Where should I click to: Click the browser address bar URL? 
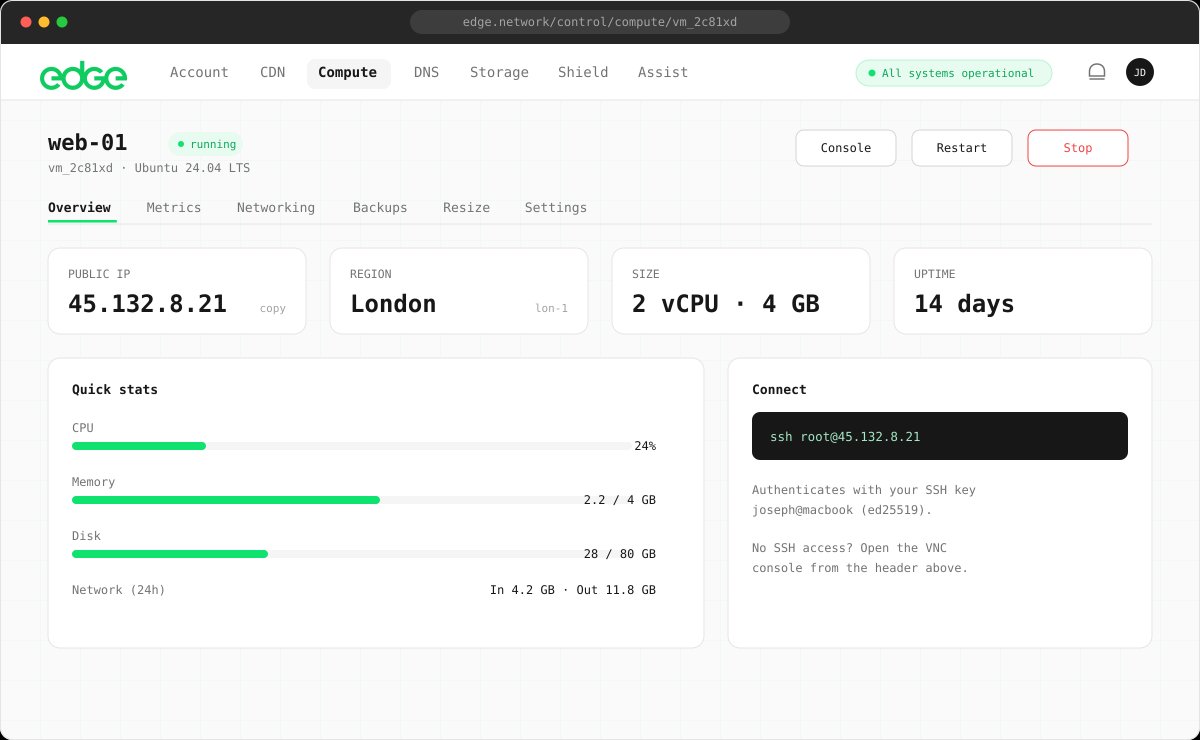click(600, 22)
